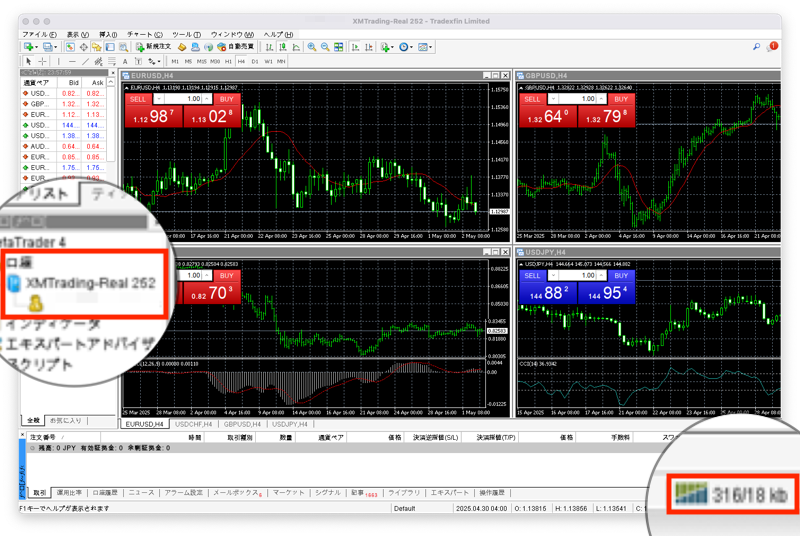The image size is (800, 536).
Task: Open the red notification bubble
Action: [772, 46]
